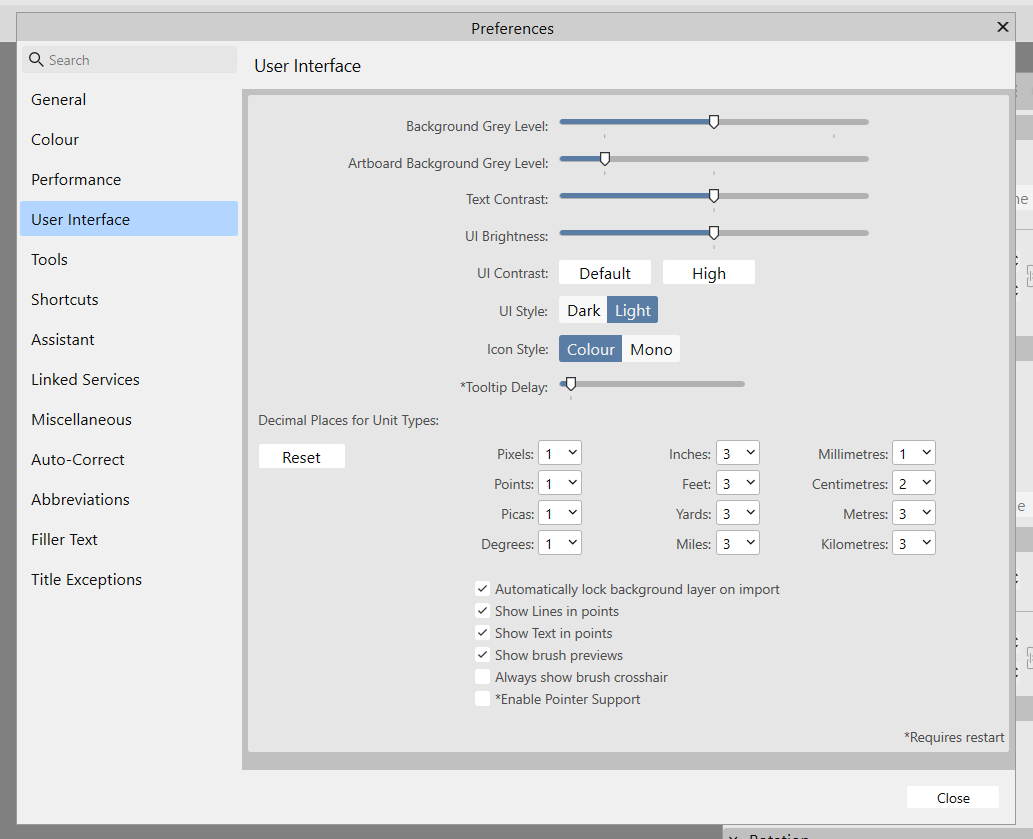Disable Show brush previews

[x=483, y=655]
